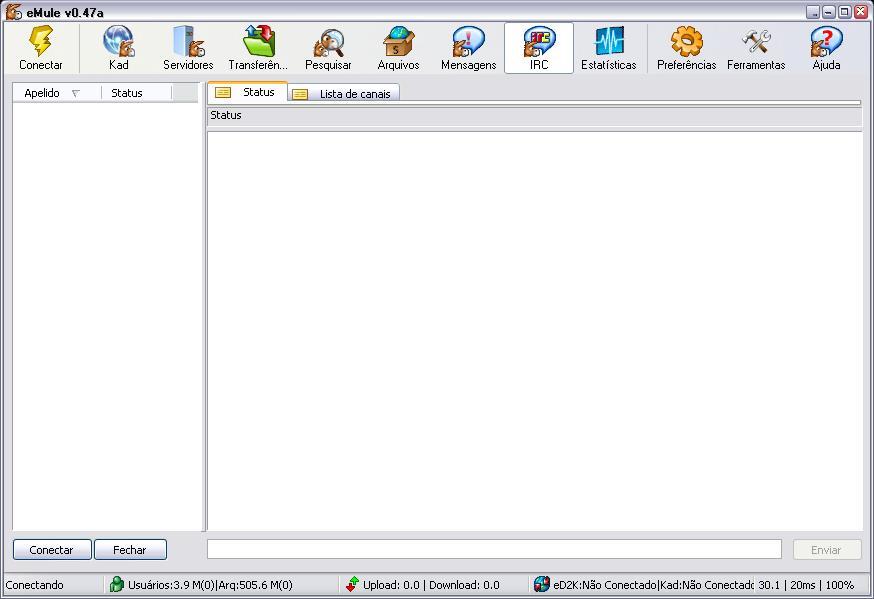Focus the IRC message input field

click(x=494, y=549)
